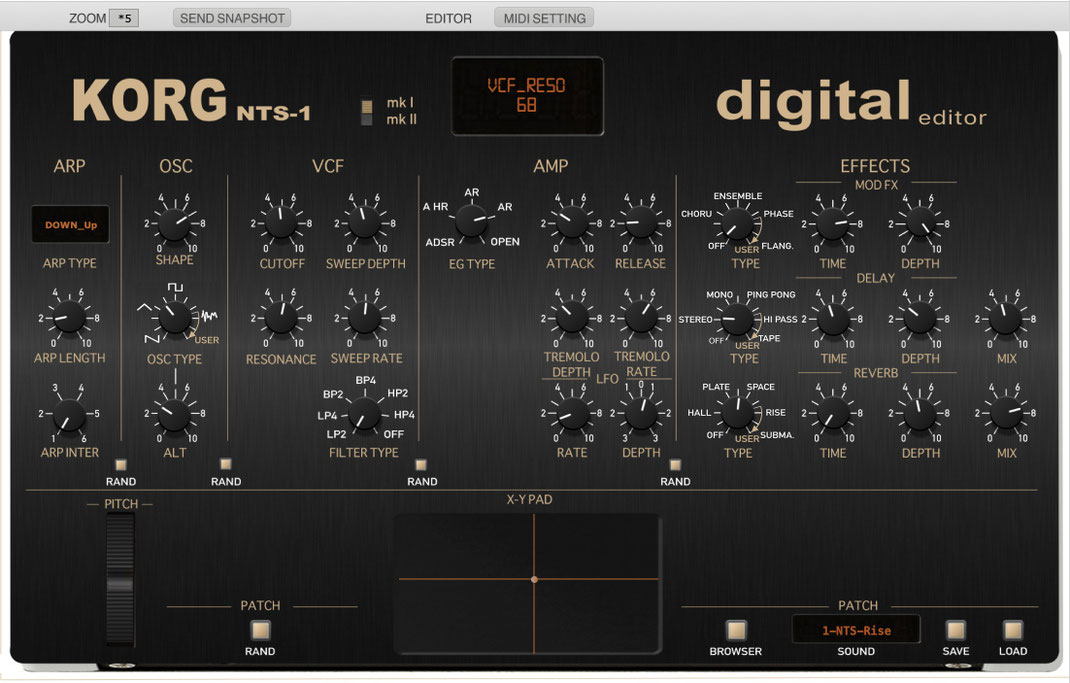Click the LFO Depth knob
Screen dimensions: 1070x683
click(641, 413)
